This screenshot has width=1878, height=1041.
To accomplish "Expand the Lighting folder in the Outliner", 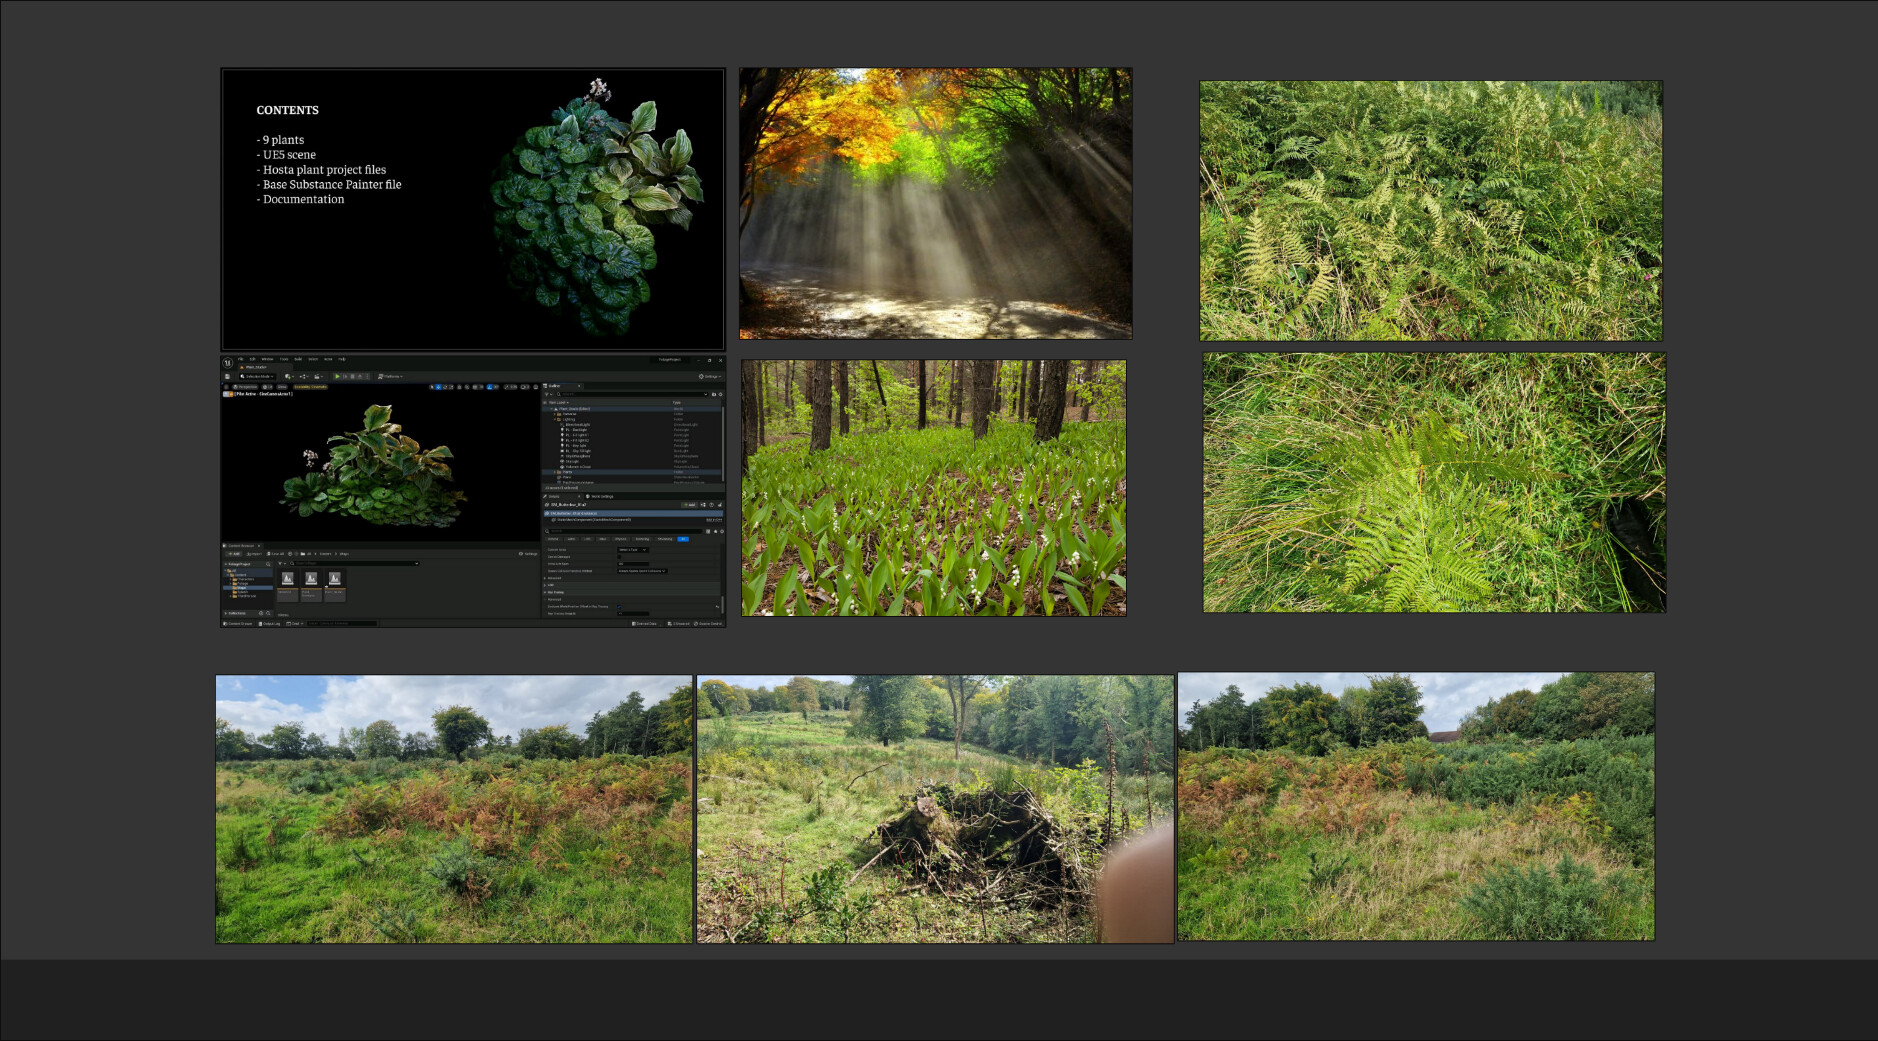I will click(555, 419).
